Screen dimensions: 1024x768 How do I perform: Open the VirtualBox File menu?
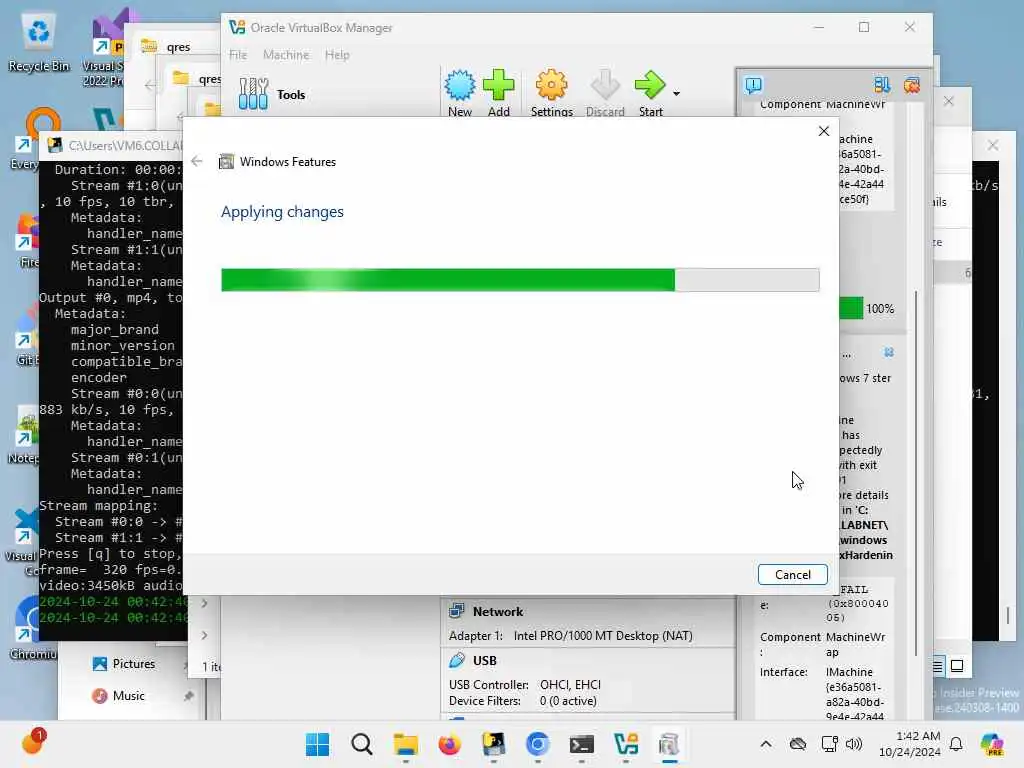point(238,55)
